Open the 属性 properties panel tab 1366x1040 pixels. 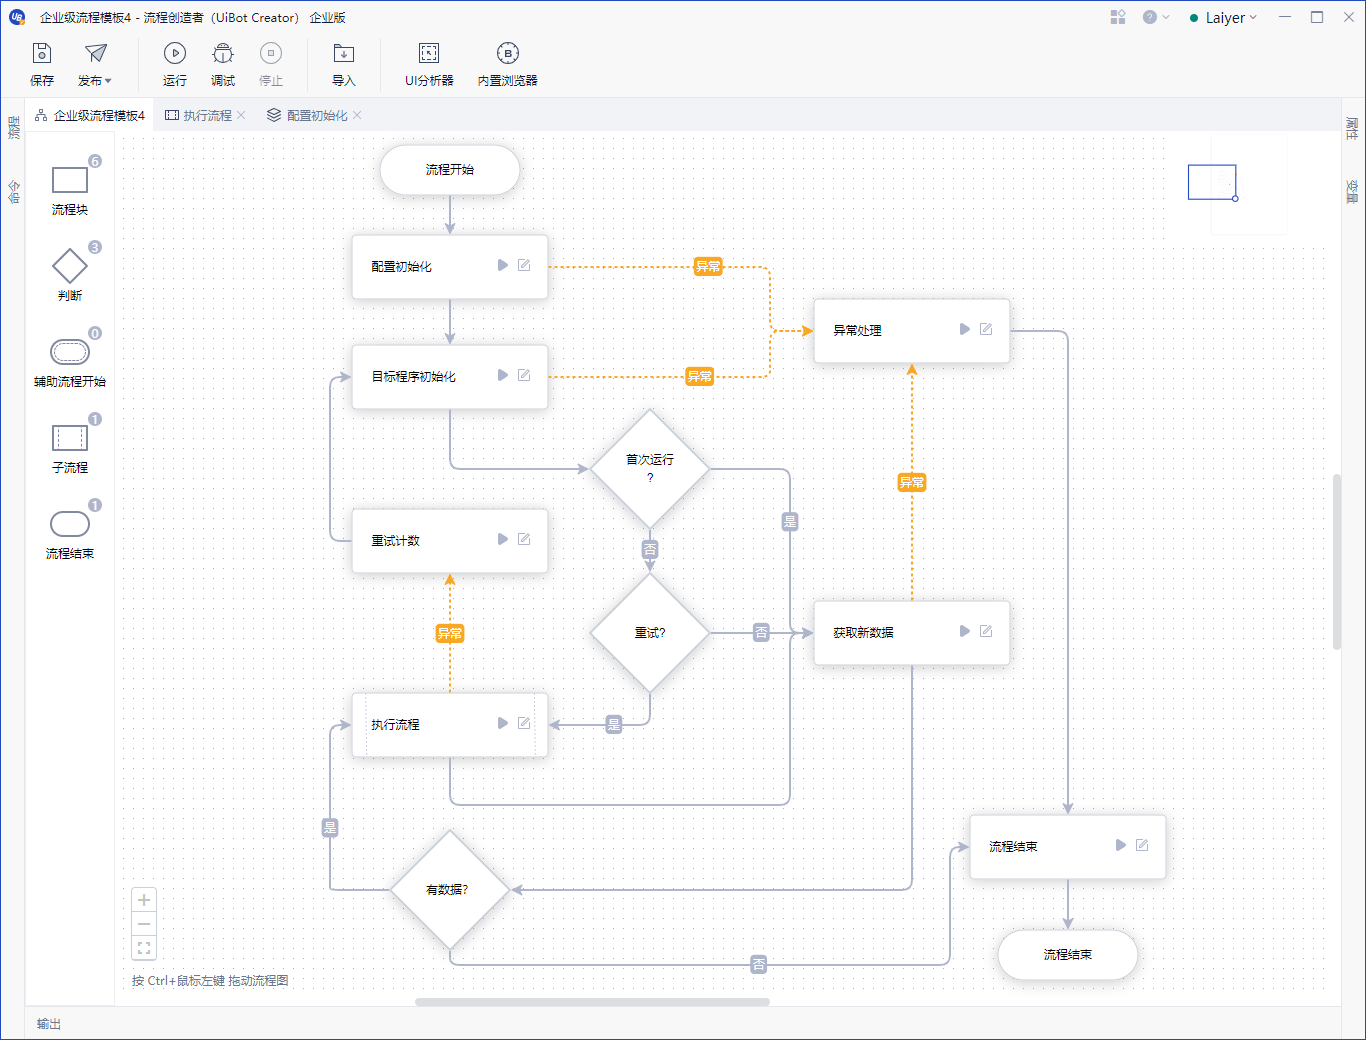[1352, 127]
